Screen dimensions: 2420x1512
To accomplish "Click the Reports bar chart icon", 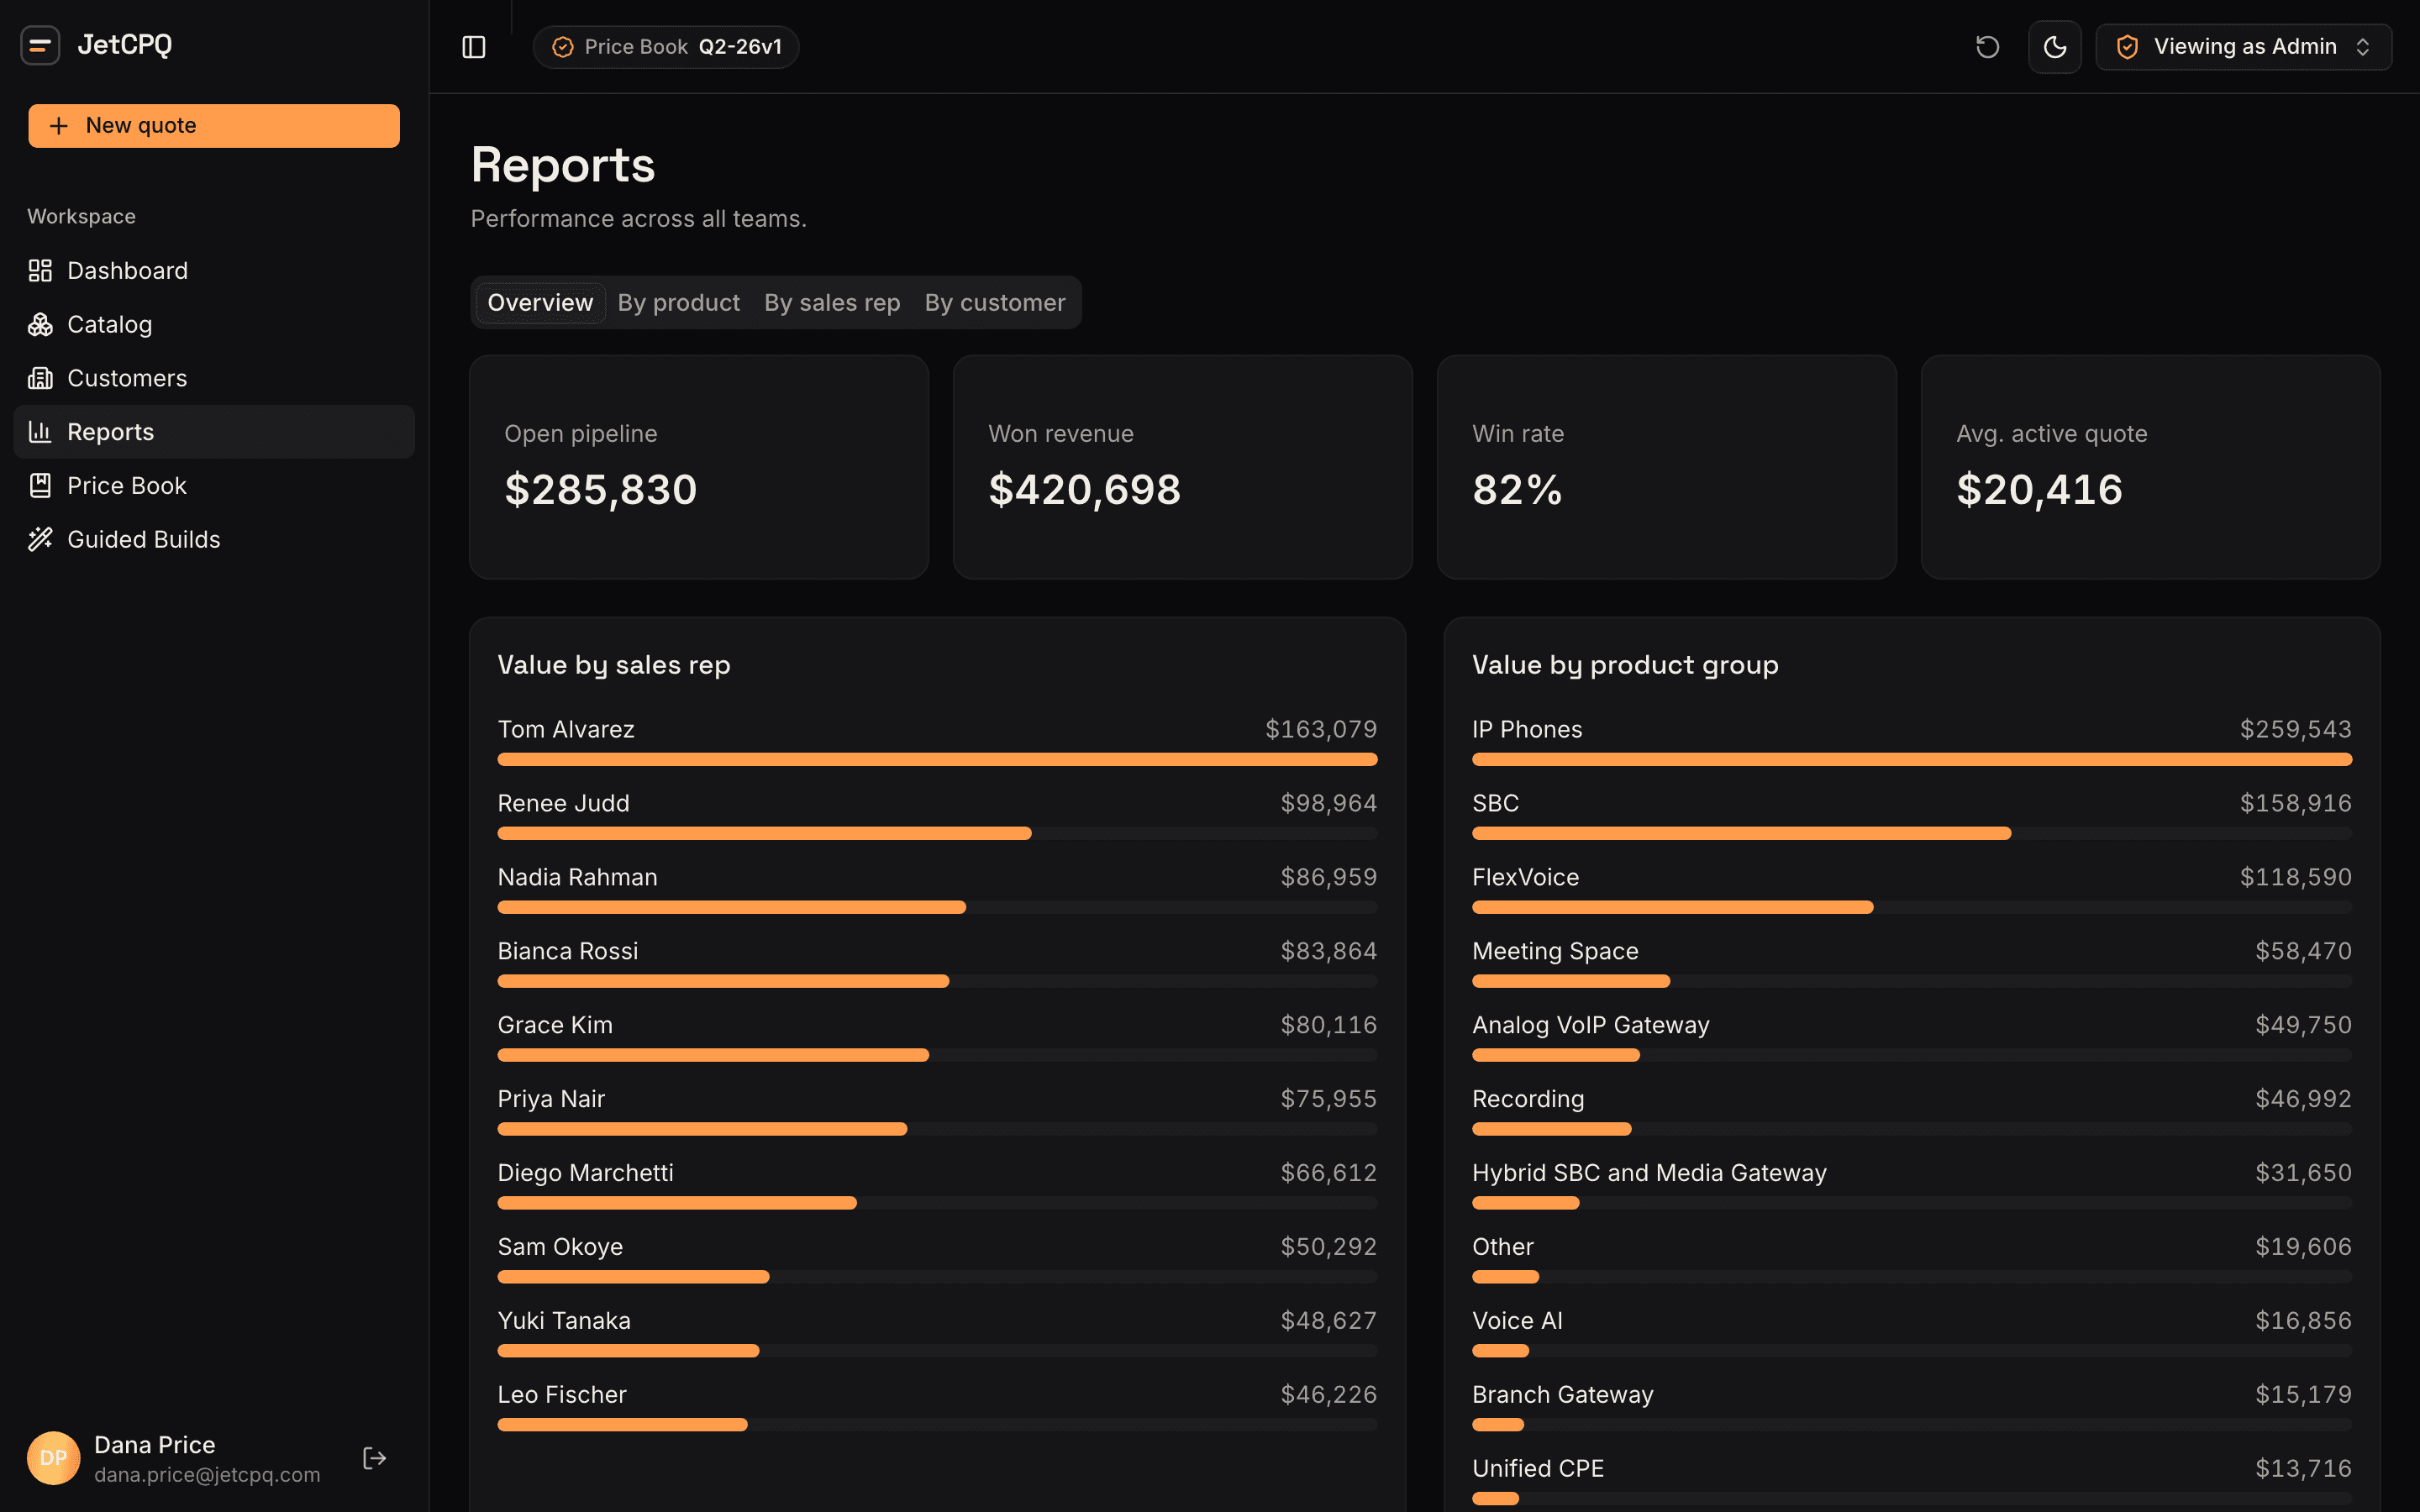I will pos(40,432).
